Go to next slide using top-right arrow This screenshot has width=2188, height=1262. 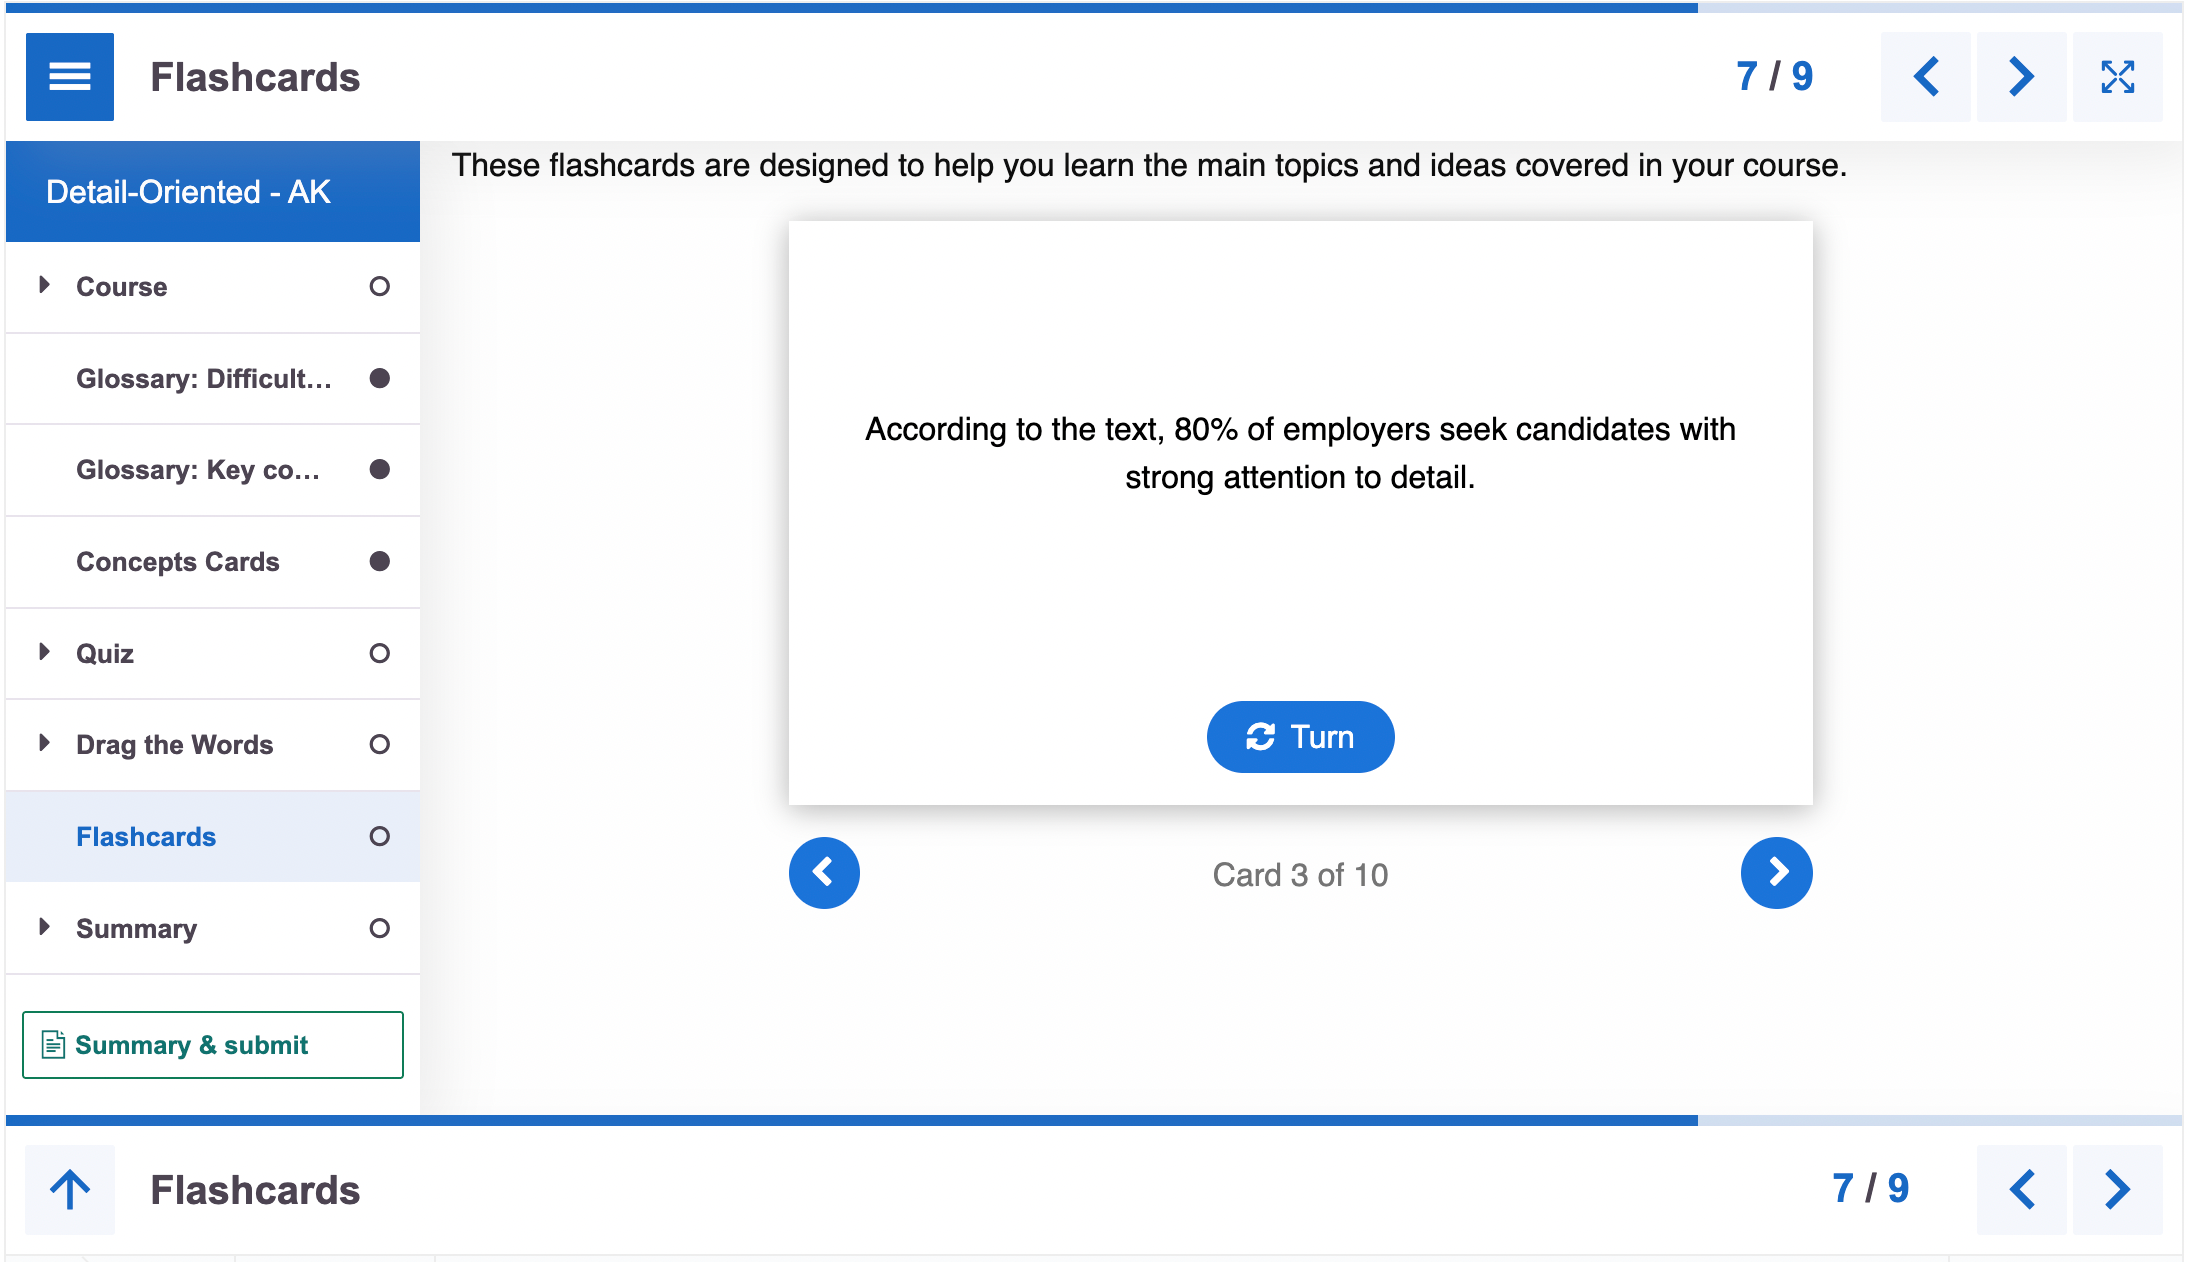2021,76
